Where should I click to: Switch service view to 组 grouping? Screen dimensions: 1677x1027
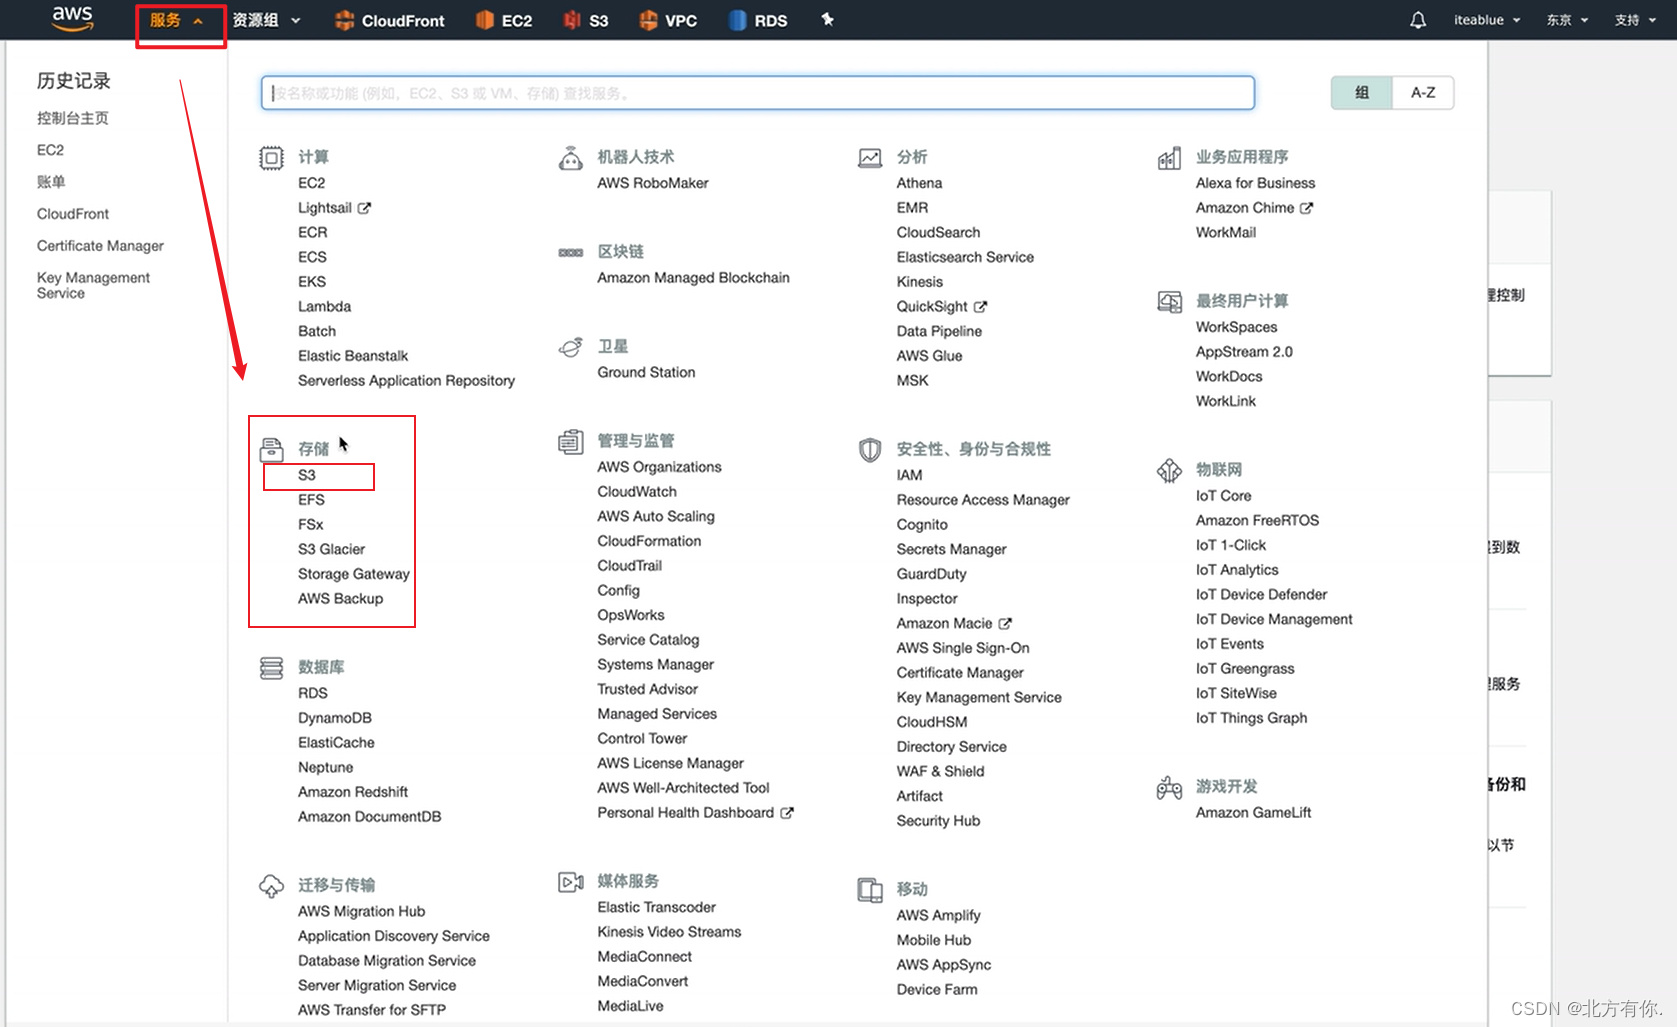(x=1361, y=93)
